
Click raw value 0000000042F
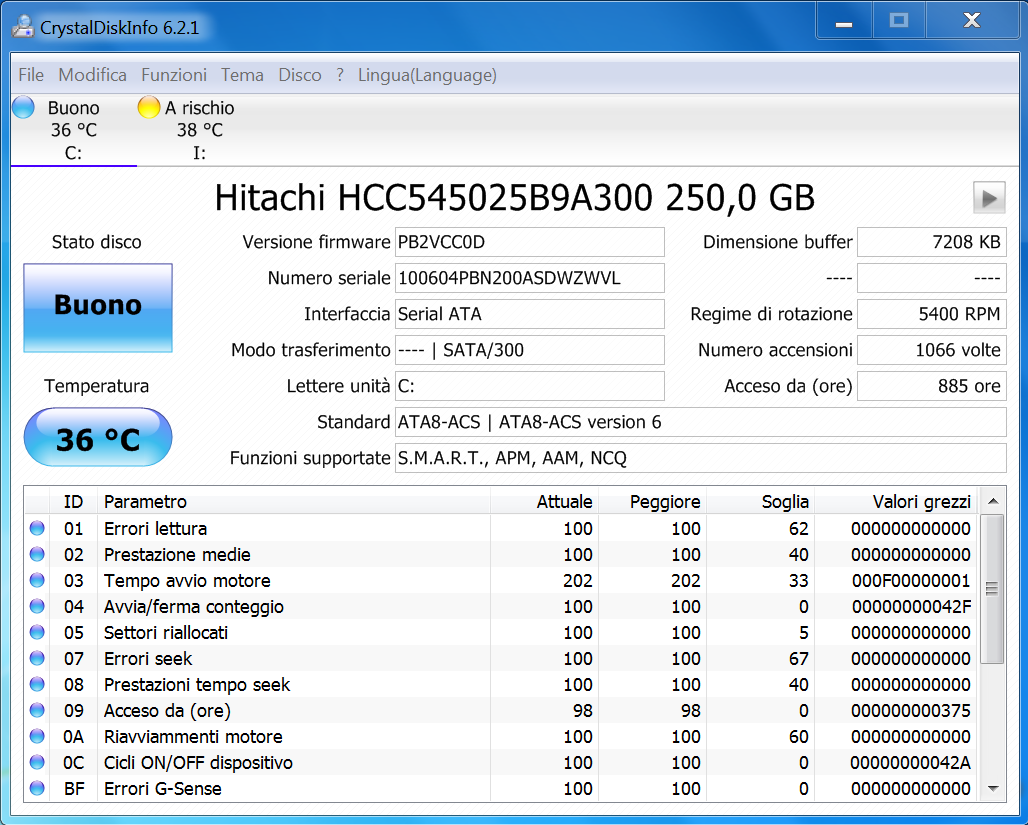911,607
